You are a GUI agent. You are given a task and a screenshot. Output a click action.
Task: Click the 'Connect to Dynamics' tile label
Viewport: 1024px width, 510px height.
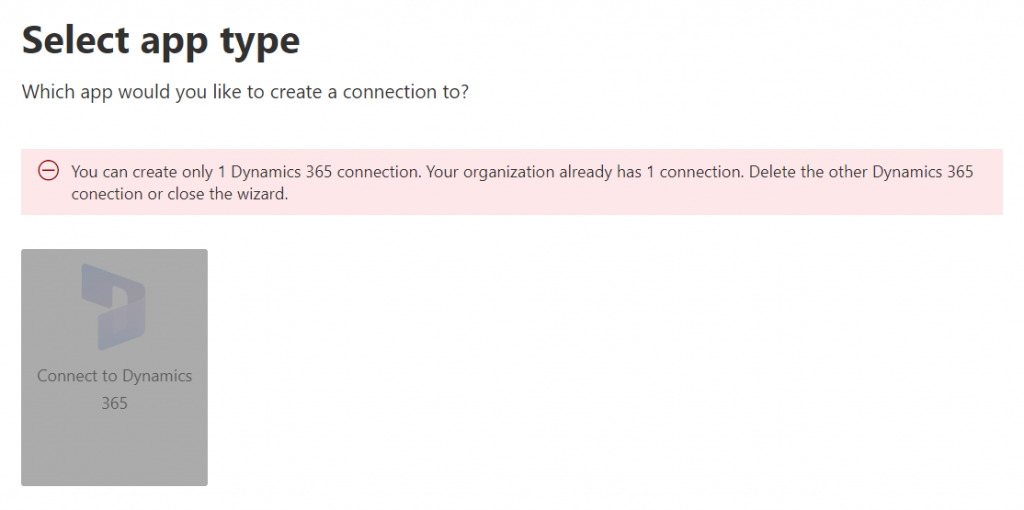tap(114, 376)
